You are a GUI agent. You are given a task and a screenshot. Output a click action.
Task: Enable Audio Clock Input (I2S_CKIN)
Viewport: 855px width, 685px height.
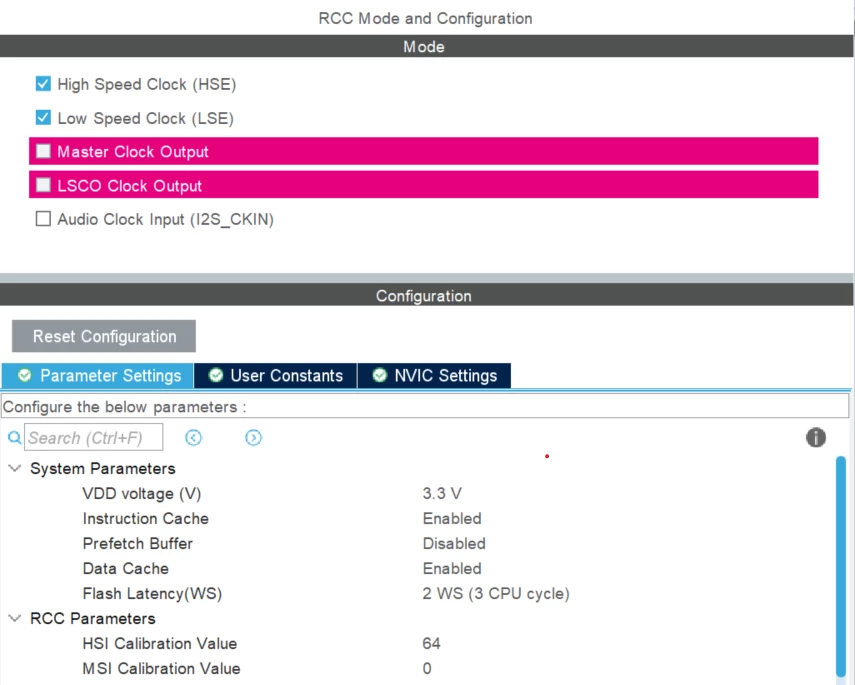[x=43, y=219]
